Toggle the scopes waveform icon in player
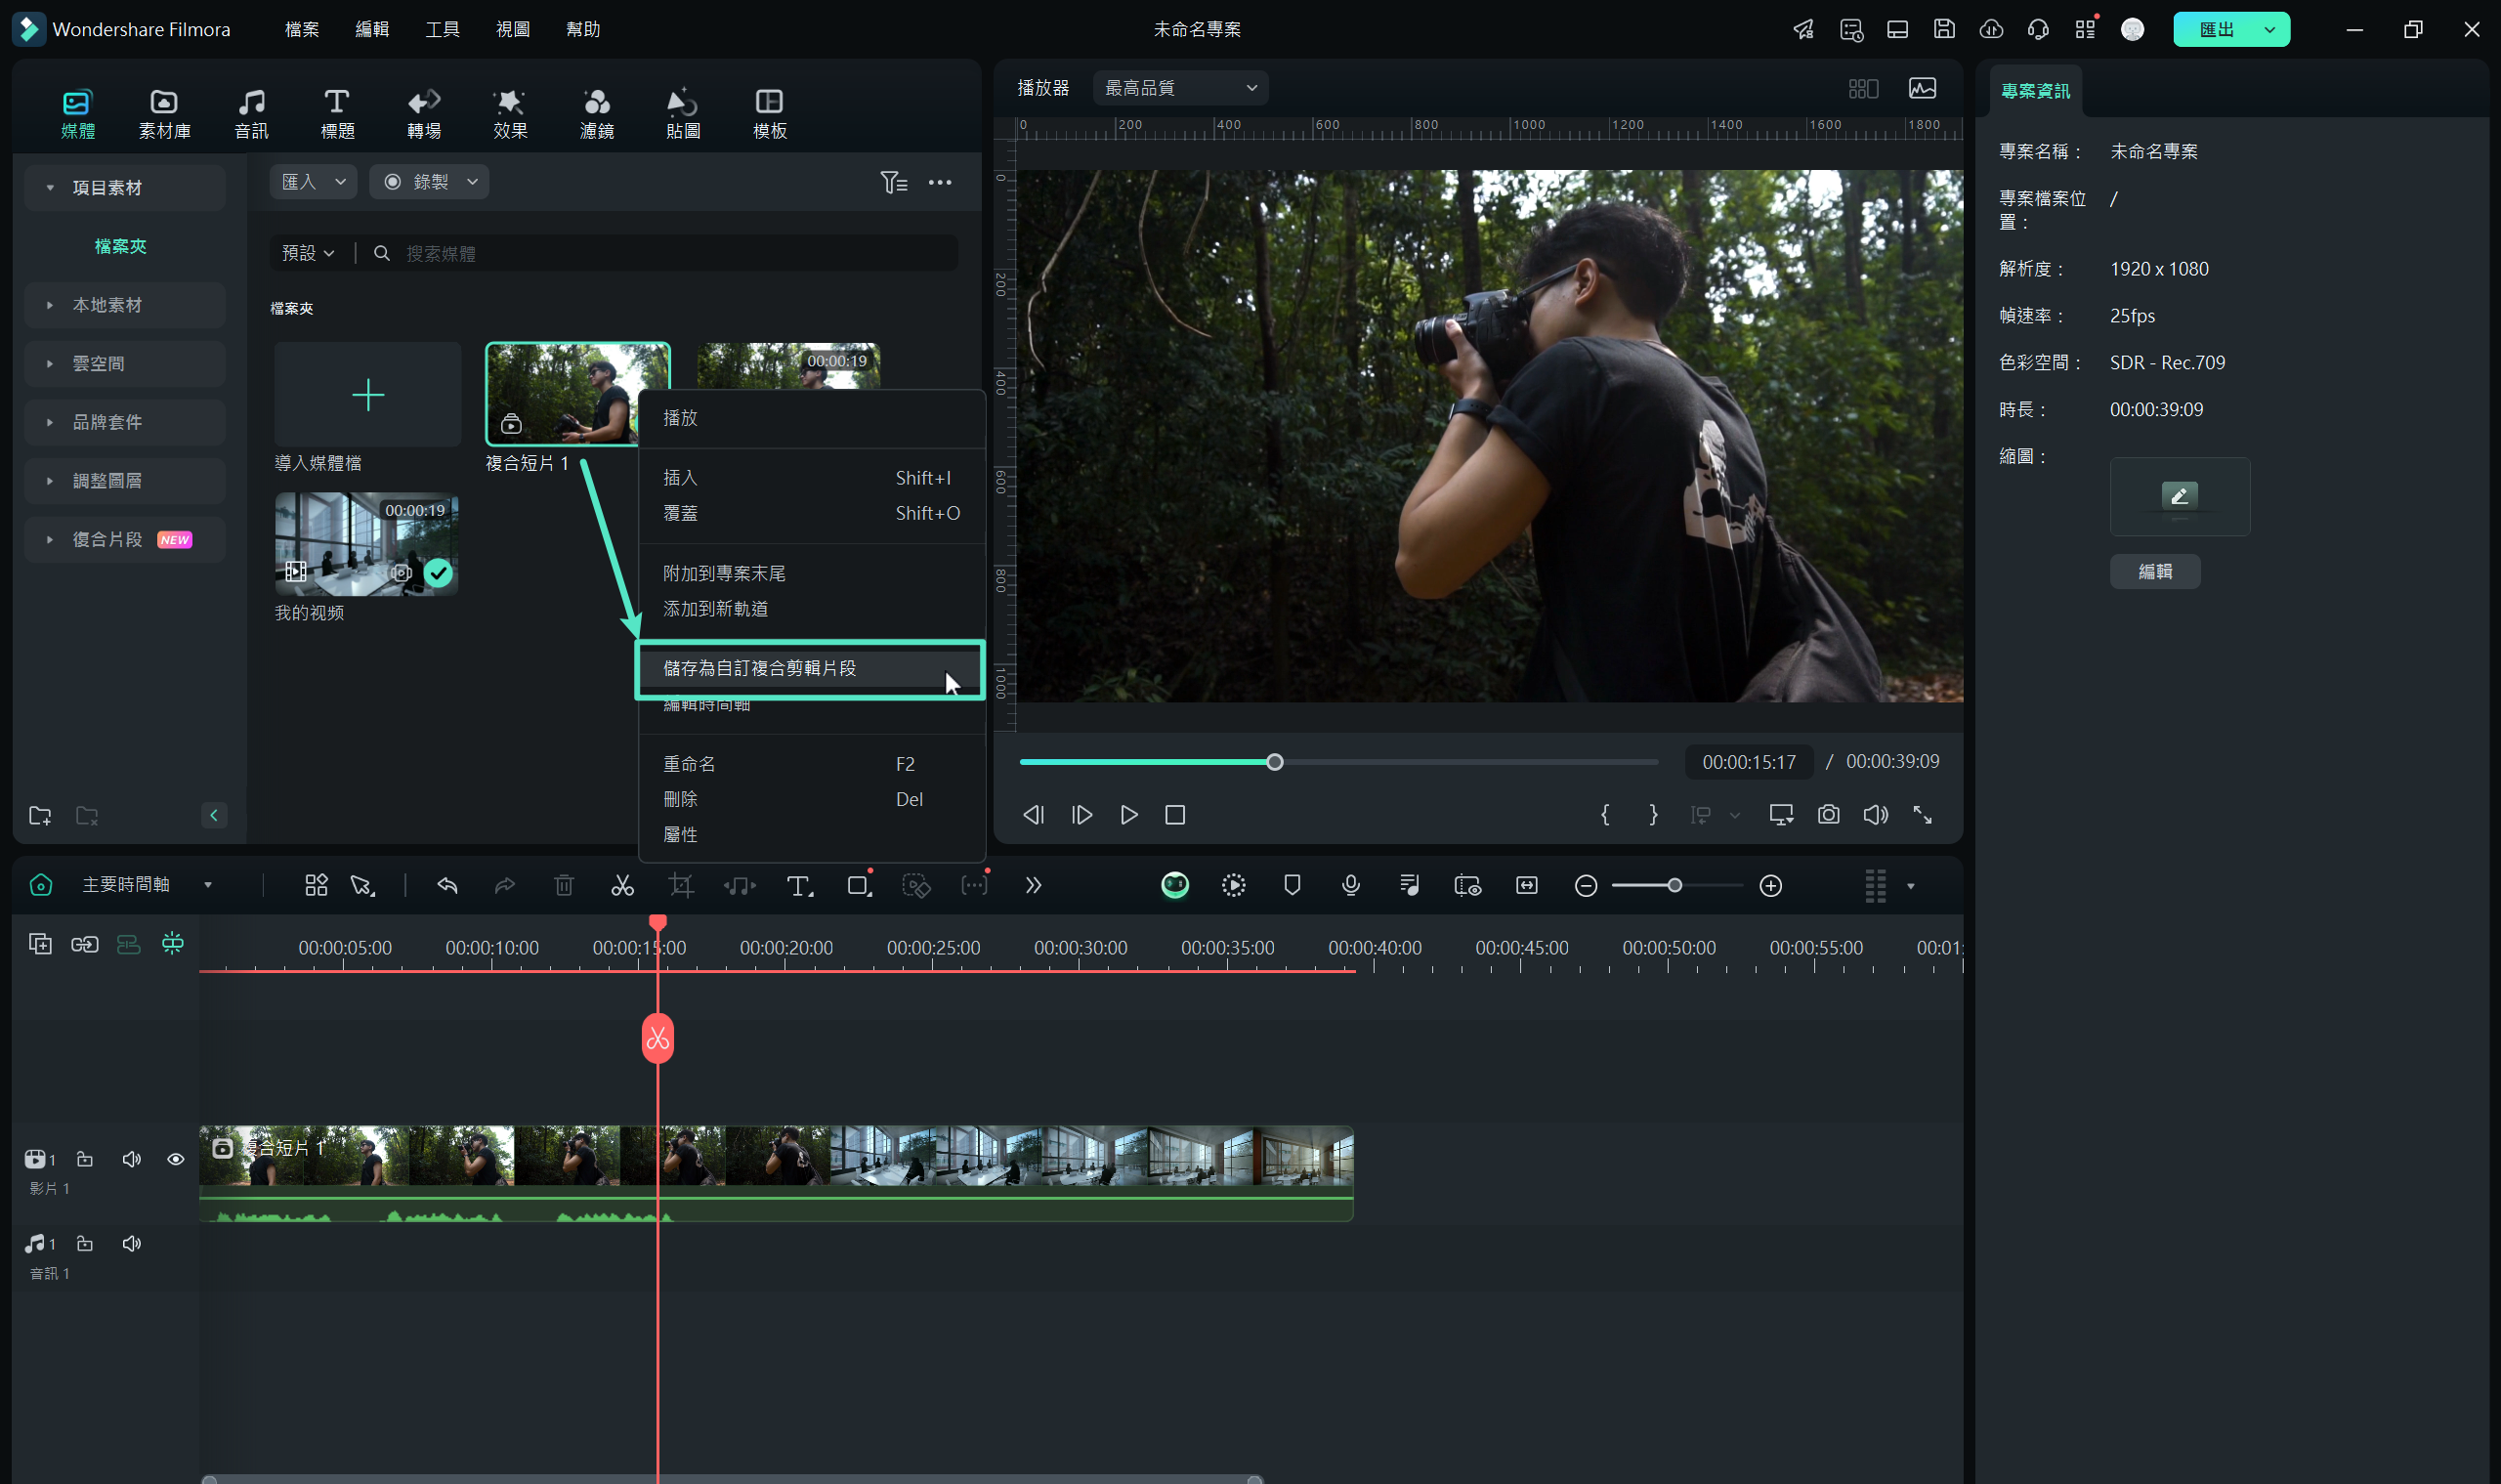 click(1922, 88)
